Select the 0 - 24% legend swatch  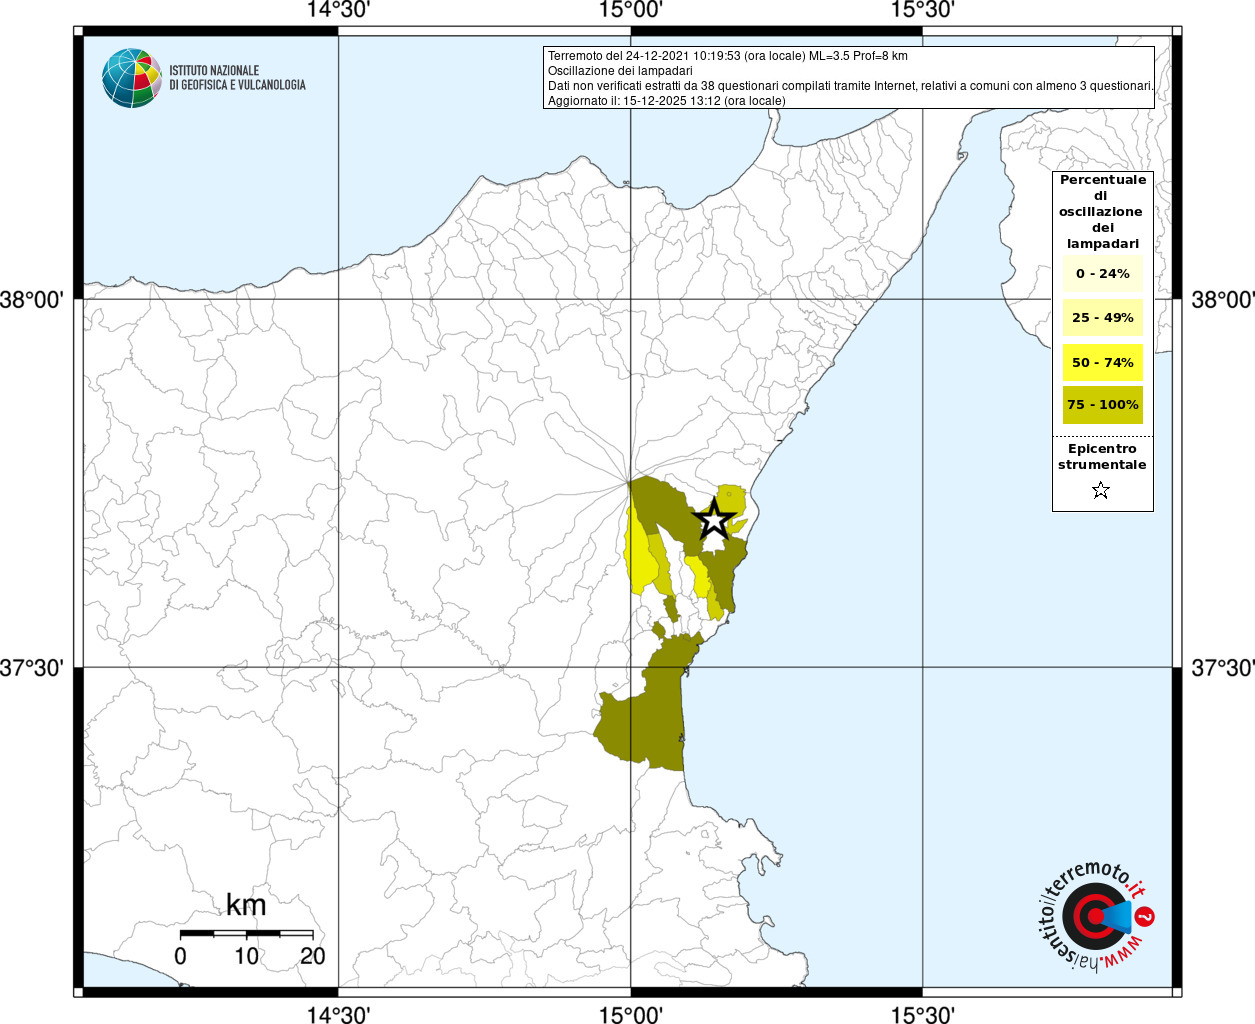[1102, 273]
